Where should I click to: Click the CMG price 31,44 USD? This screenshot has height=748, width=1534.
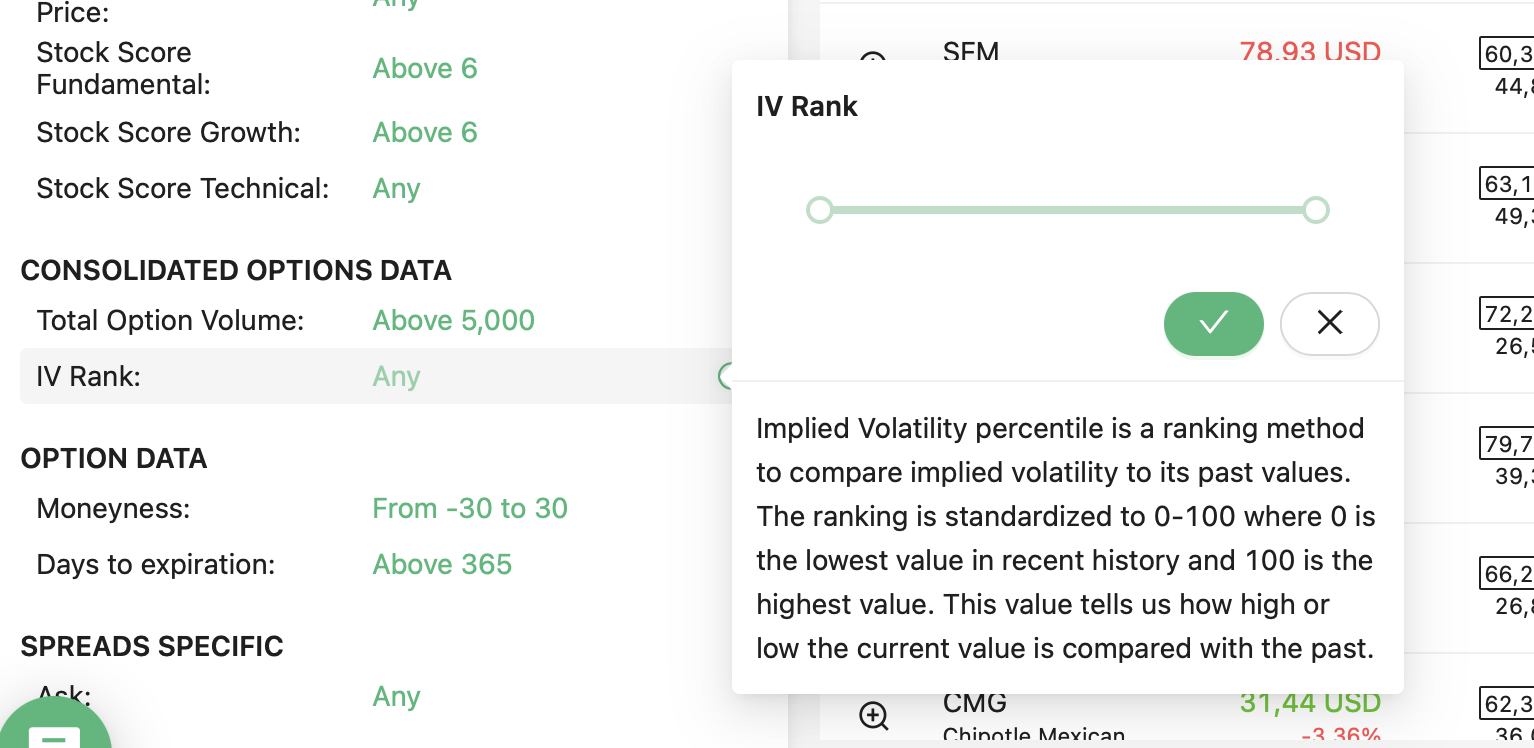click(x=1310, y=703)
